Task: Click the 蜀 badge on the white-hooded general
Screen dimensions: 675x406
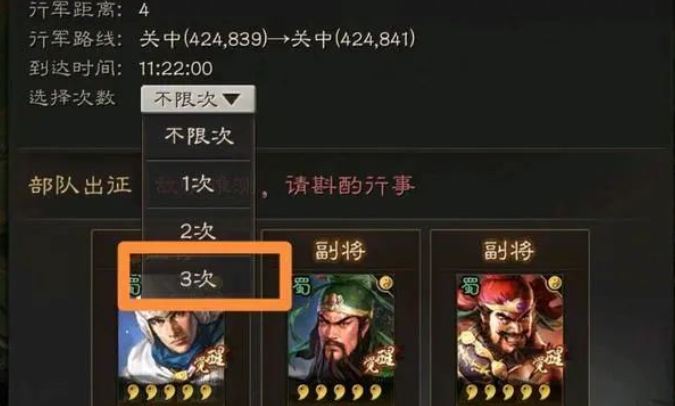Action: 135,286
